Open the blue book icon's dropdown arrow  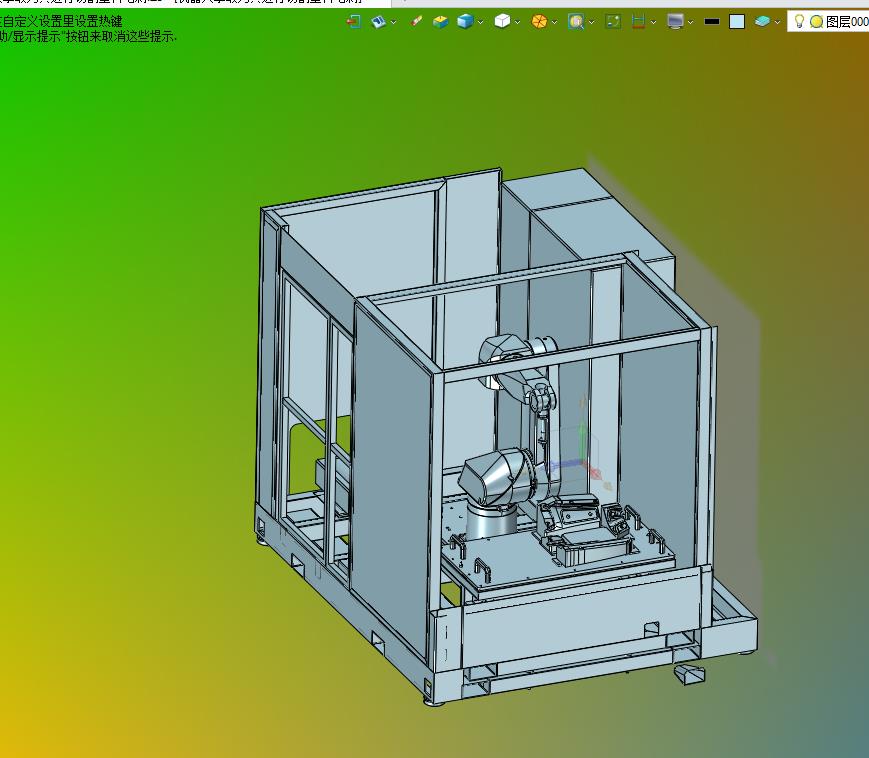pos(393,22)
